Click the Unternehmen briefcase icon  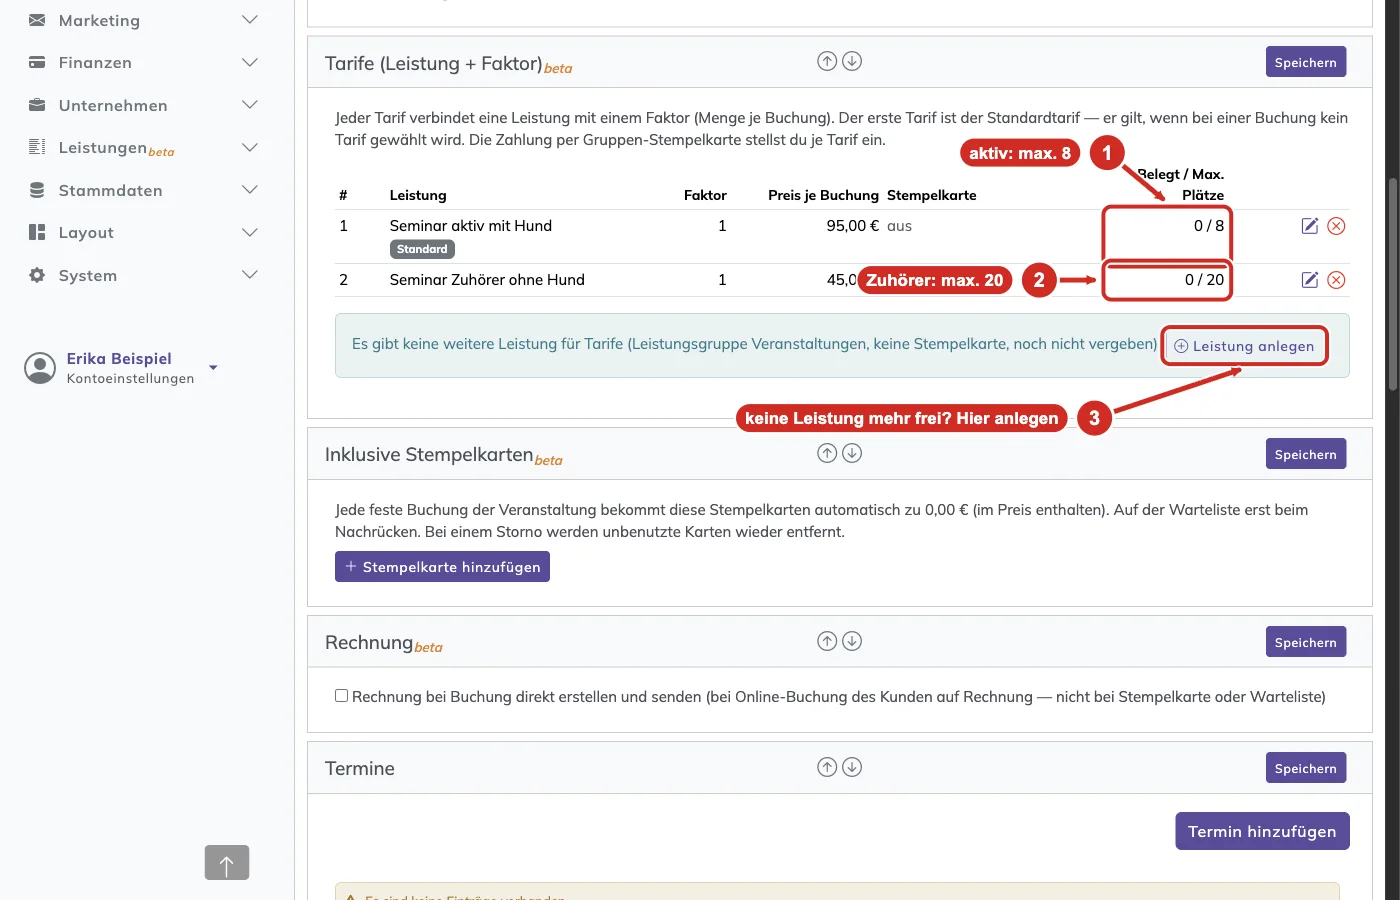[37, 105]
